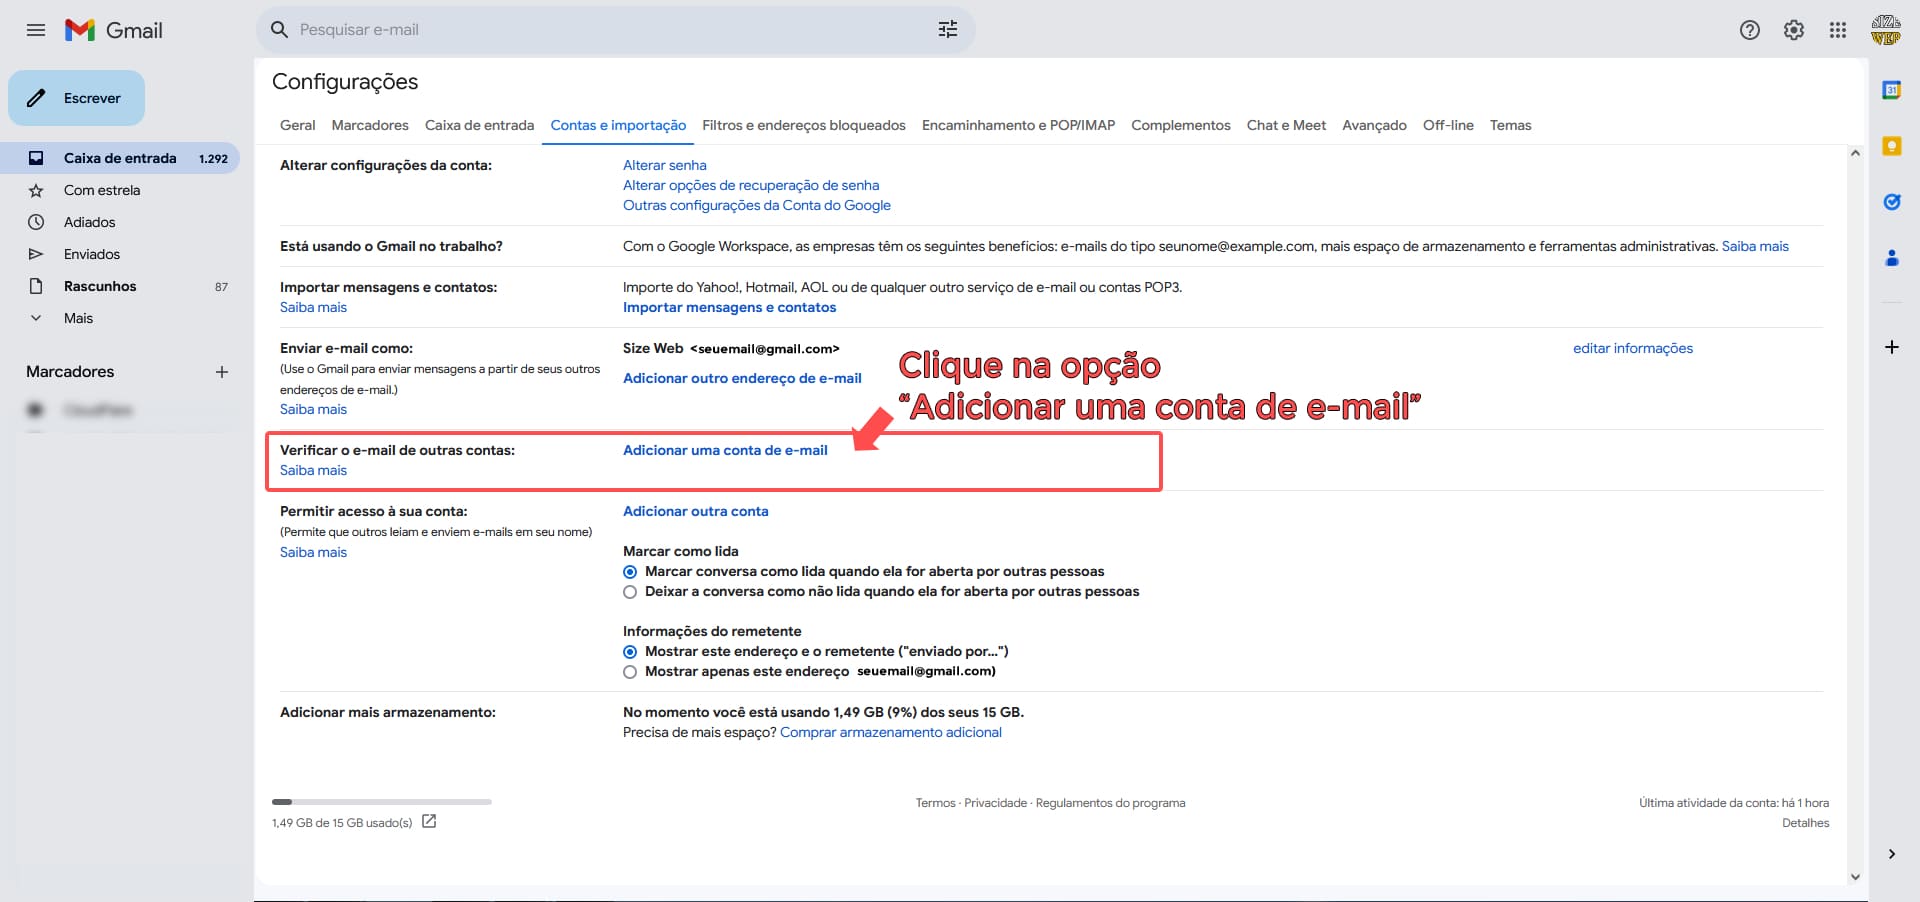Open search options filter icon

point(947,30)
